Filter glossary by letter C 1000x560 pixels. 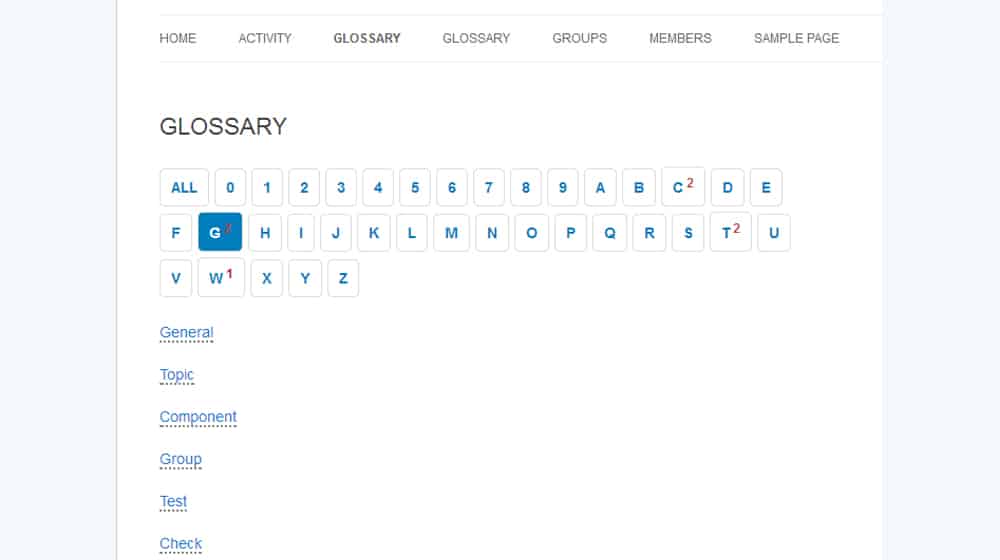tap(683, 187)
